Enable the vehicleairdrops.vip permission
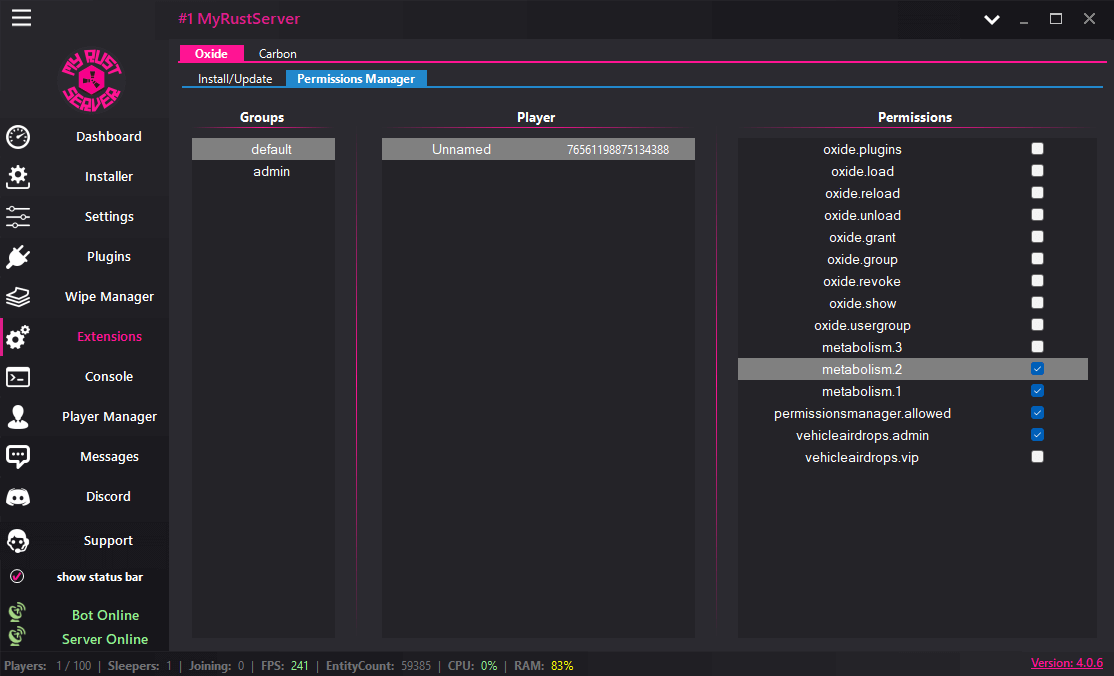The height and width of the screenshot is (676, 1114). click(1037, 455)
